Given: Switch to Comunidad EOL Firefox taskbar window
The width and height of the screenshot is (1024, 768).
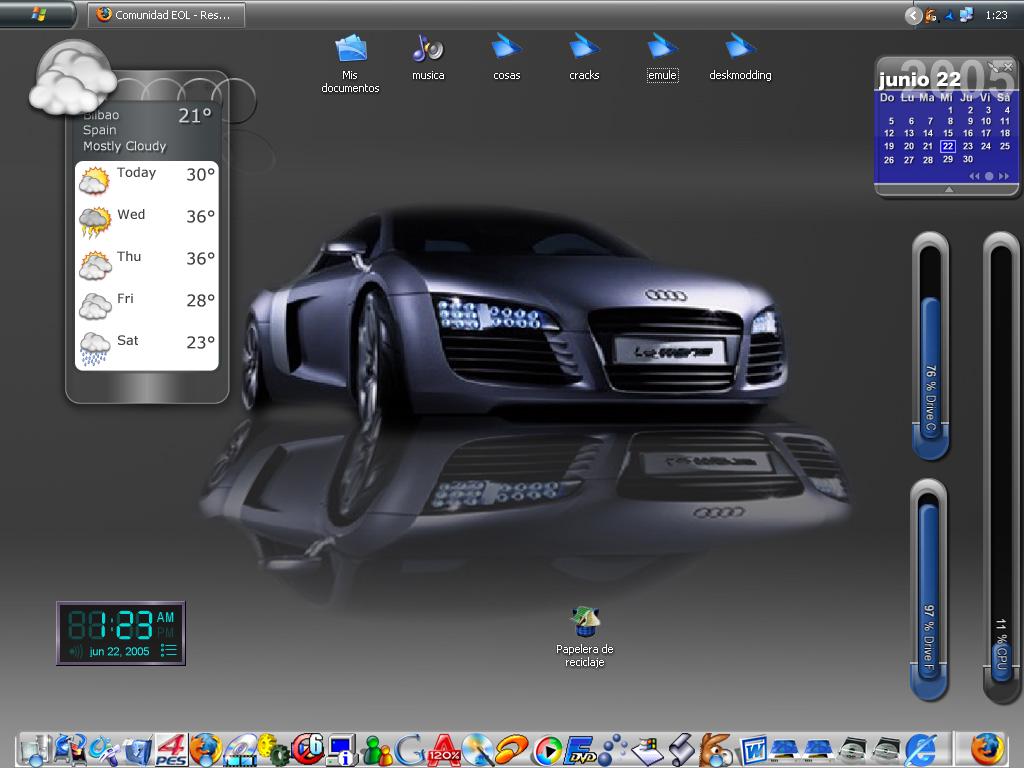Looking at the screenshot, I should [166, 15].
